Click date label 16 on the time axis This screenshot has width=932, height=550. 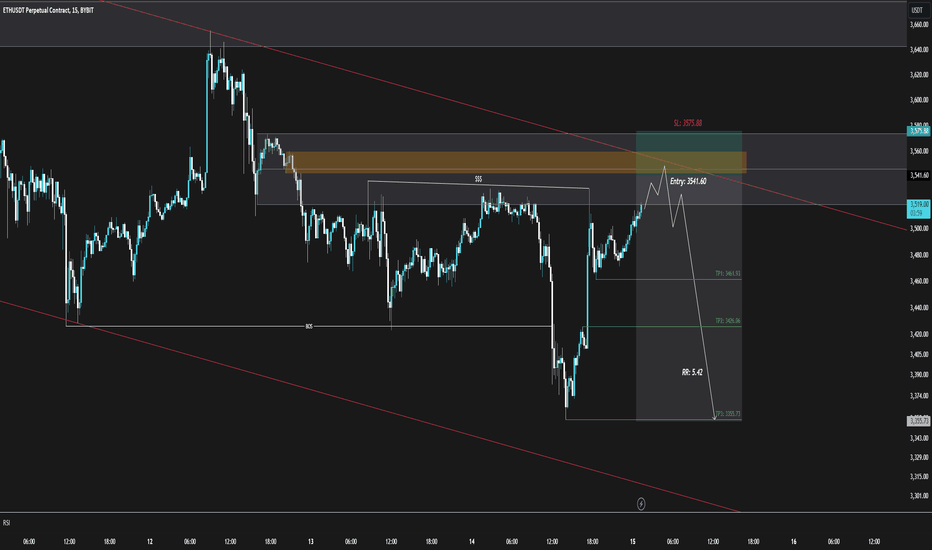coord(794,542)
